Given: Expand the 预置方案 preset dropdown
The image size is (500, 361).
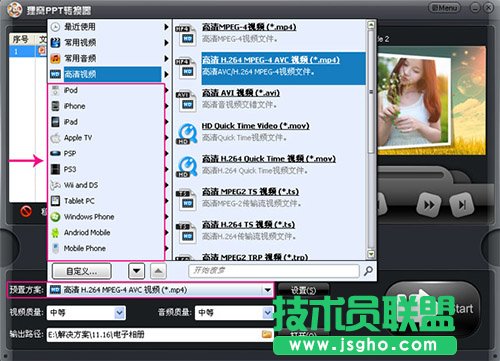Looking at the screenshot, I should coord(267,290).
